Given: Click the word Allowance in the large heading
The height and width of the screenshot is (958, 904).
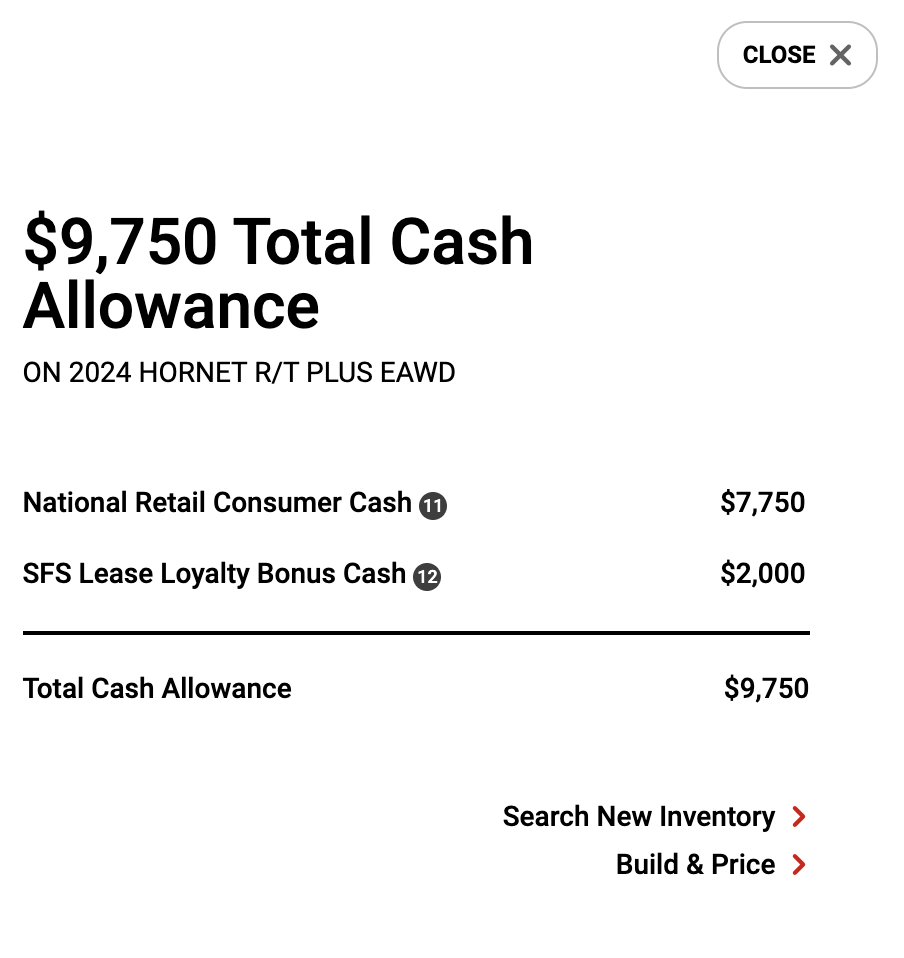Looking at the screenshot, I should point(171,305).
